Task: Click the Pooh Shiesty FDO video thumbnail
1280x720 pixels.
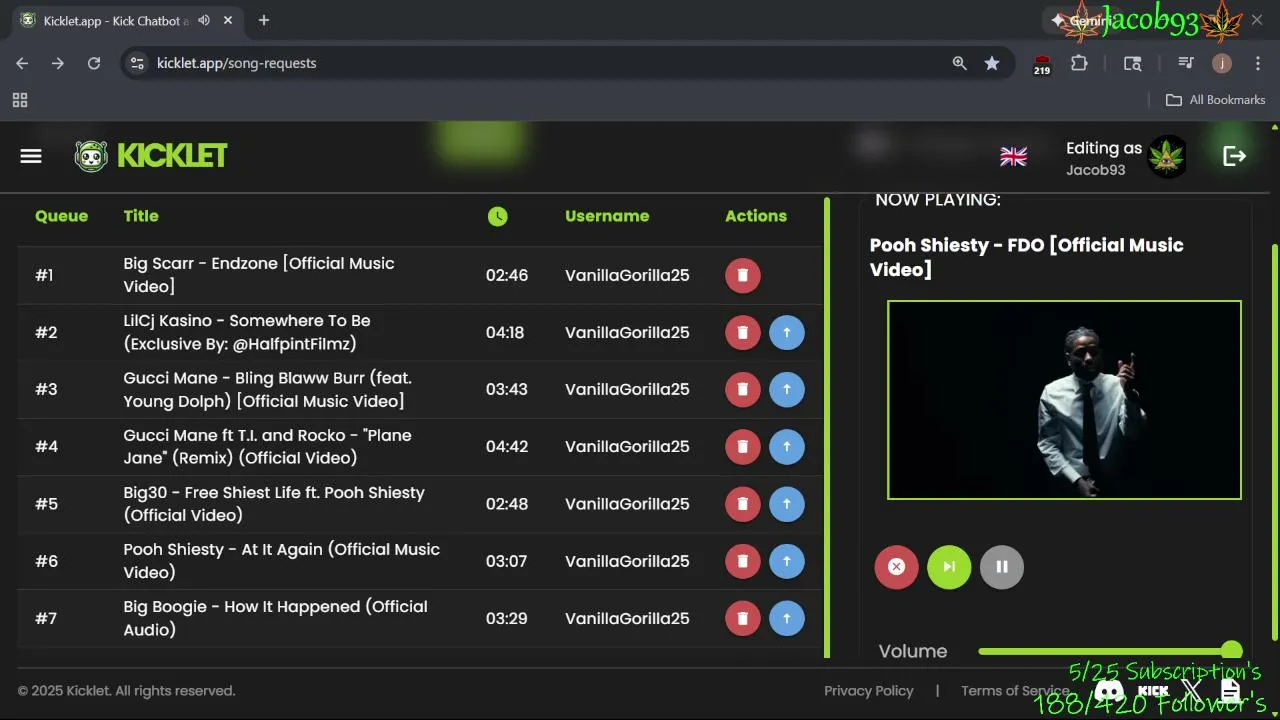Action: [x=1064, y=400]
